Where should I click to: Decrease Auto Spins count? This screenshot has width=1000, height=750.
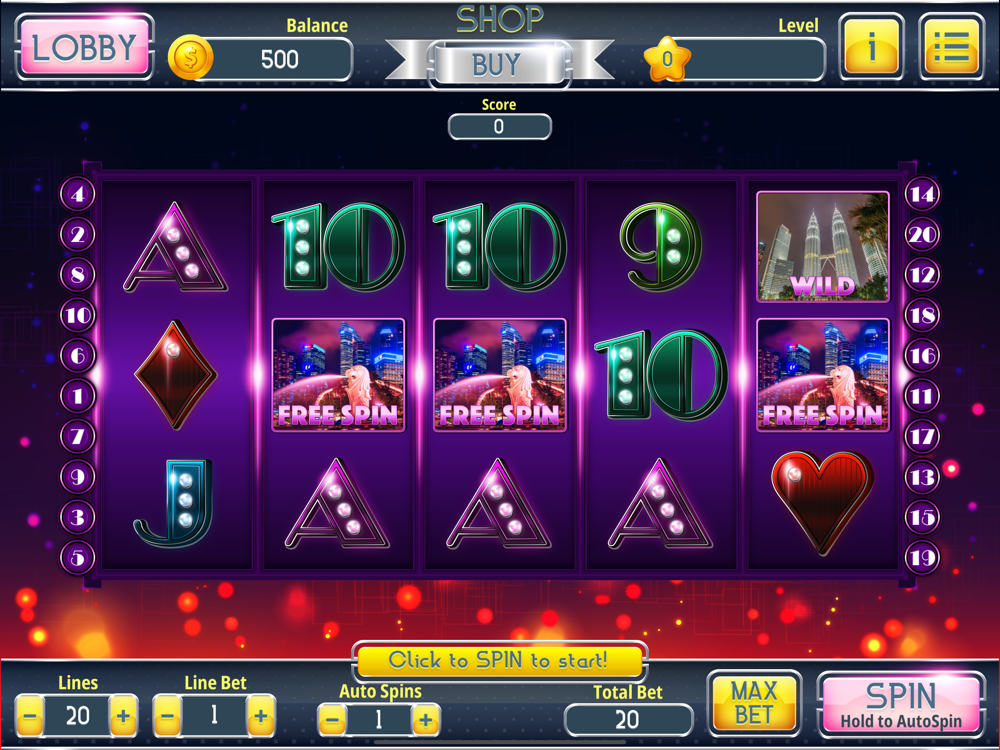332,720
